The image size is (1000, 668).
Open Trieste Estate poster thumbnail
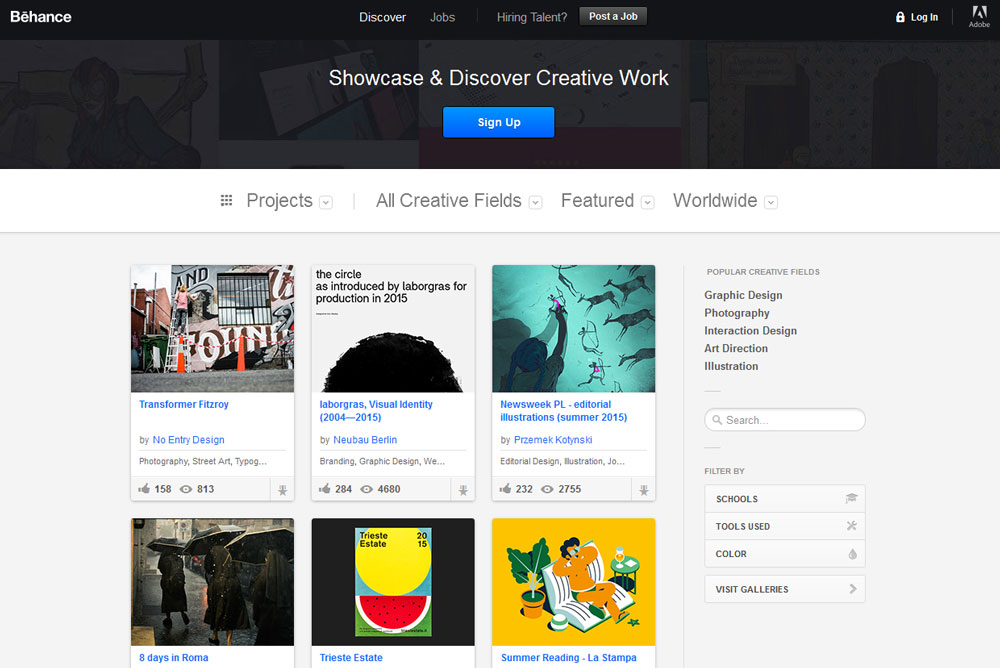pyautogui.click(x=393, y=582)
